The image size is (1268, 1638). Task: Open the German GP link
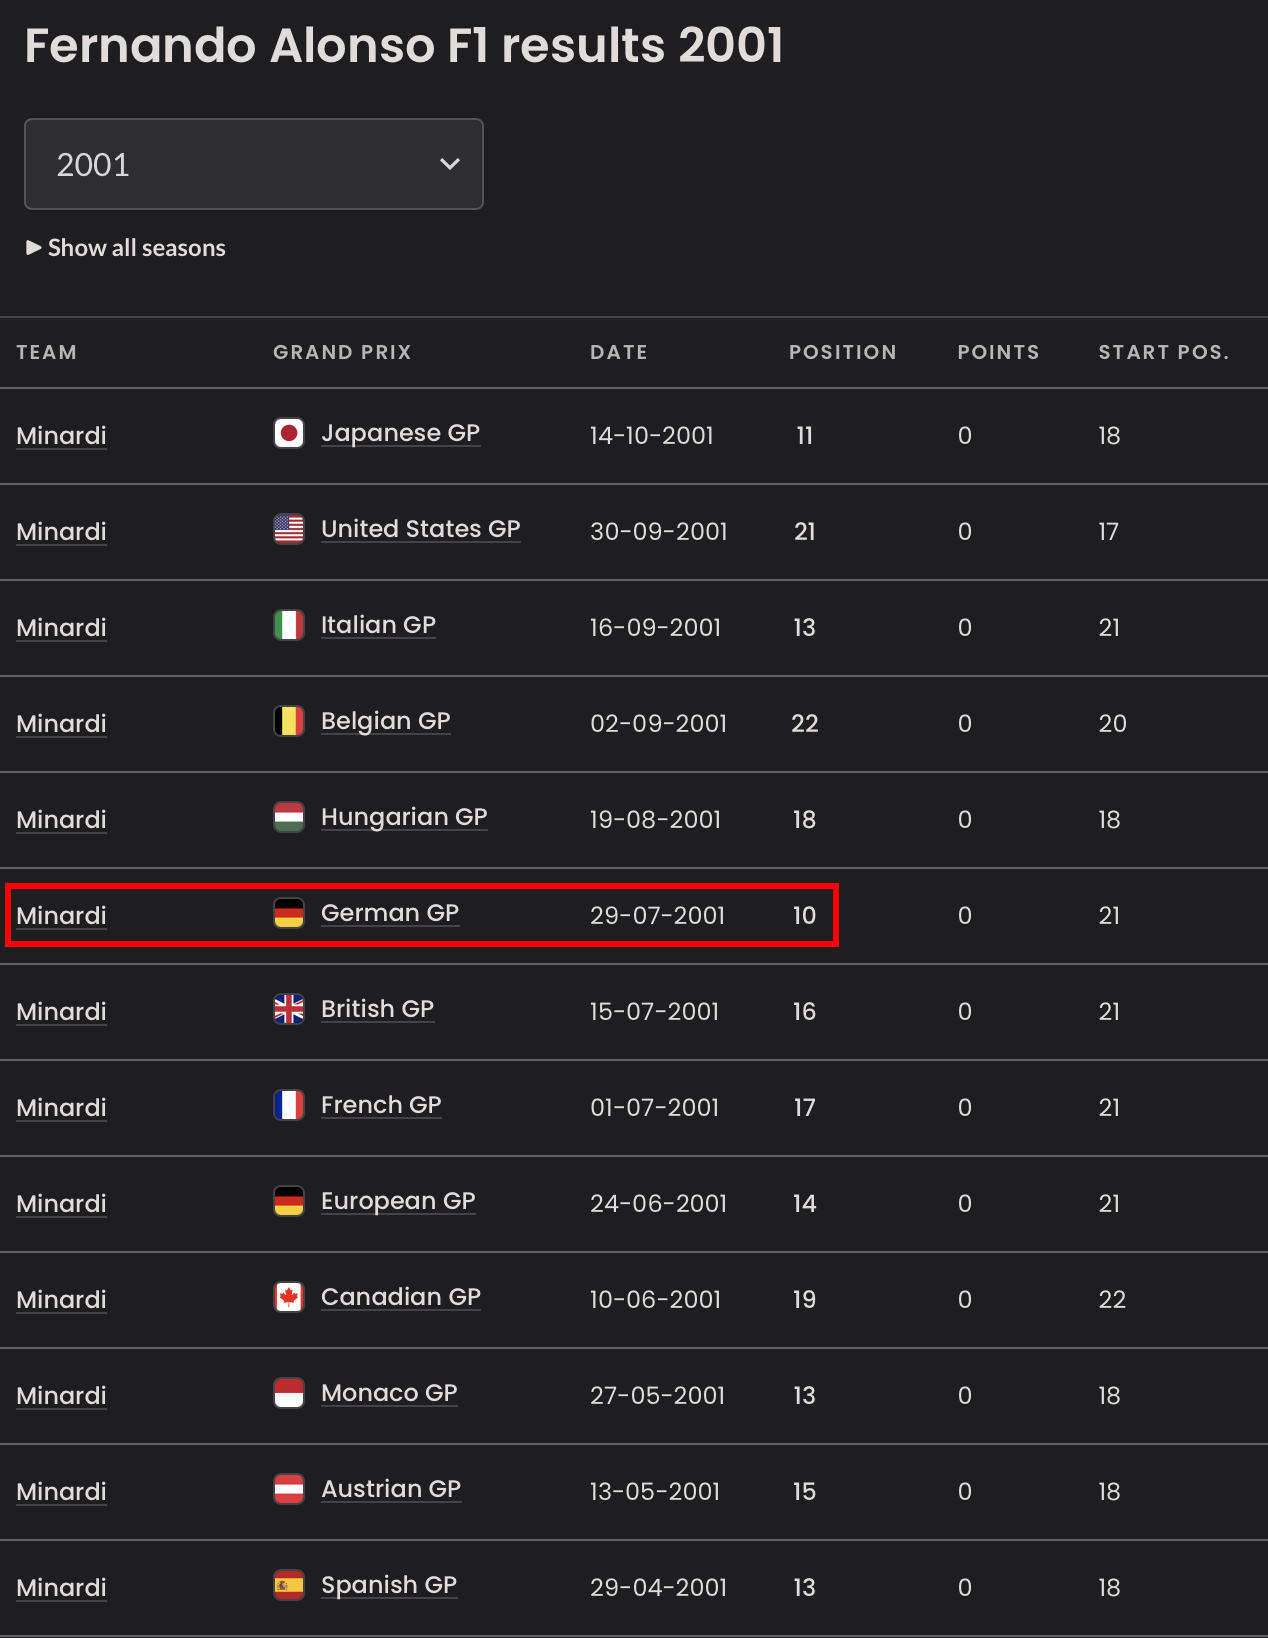[389, 913]
